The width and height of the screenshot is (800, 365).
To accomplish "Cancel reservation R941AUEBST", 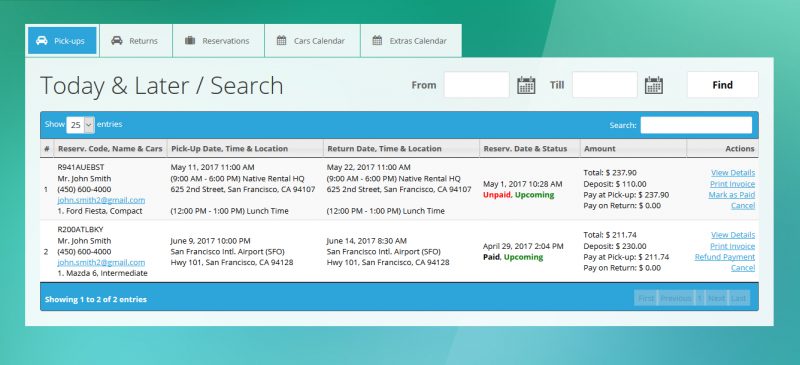I will coord(743,205).
